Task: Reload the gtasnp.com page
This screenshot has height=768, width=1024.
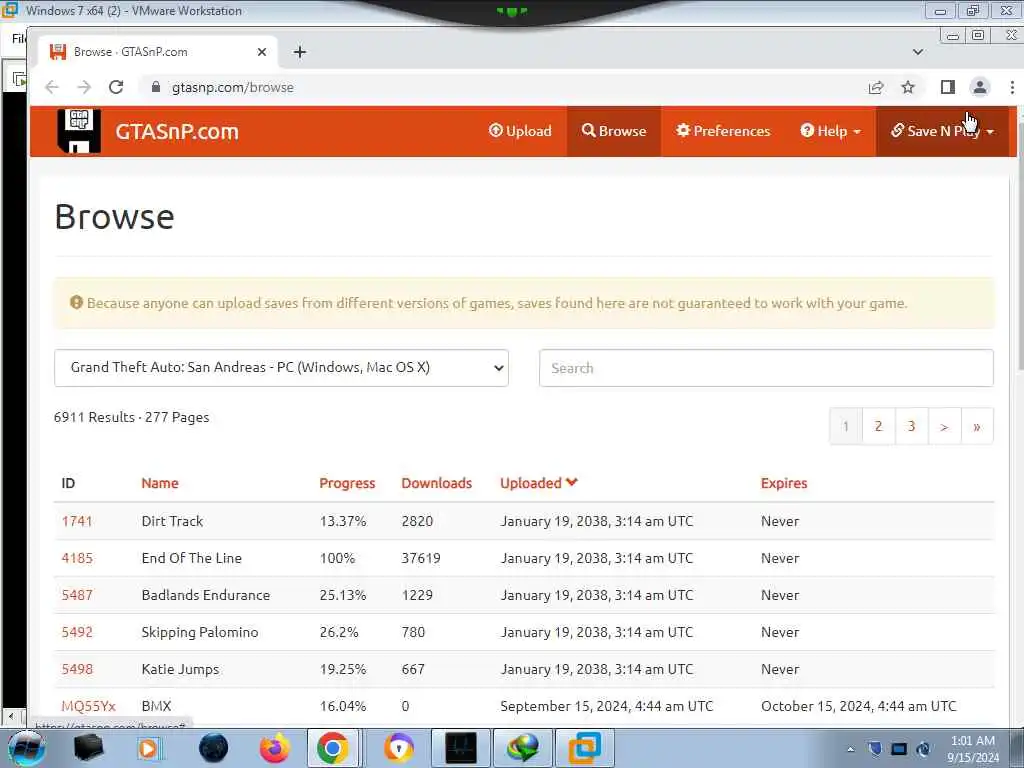Action: [x=116, y=87]
